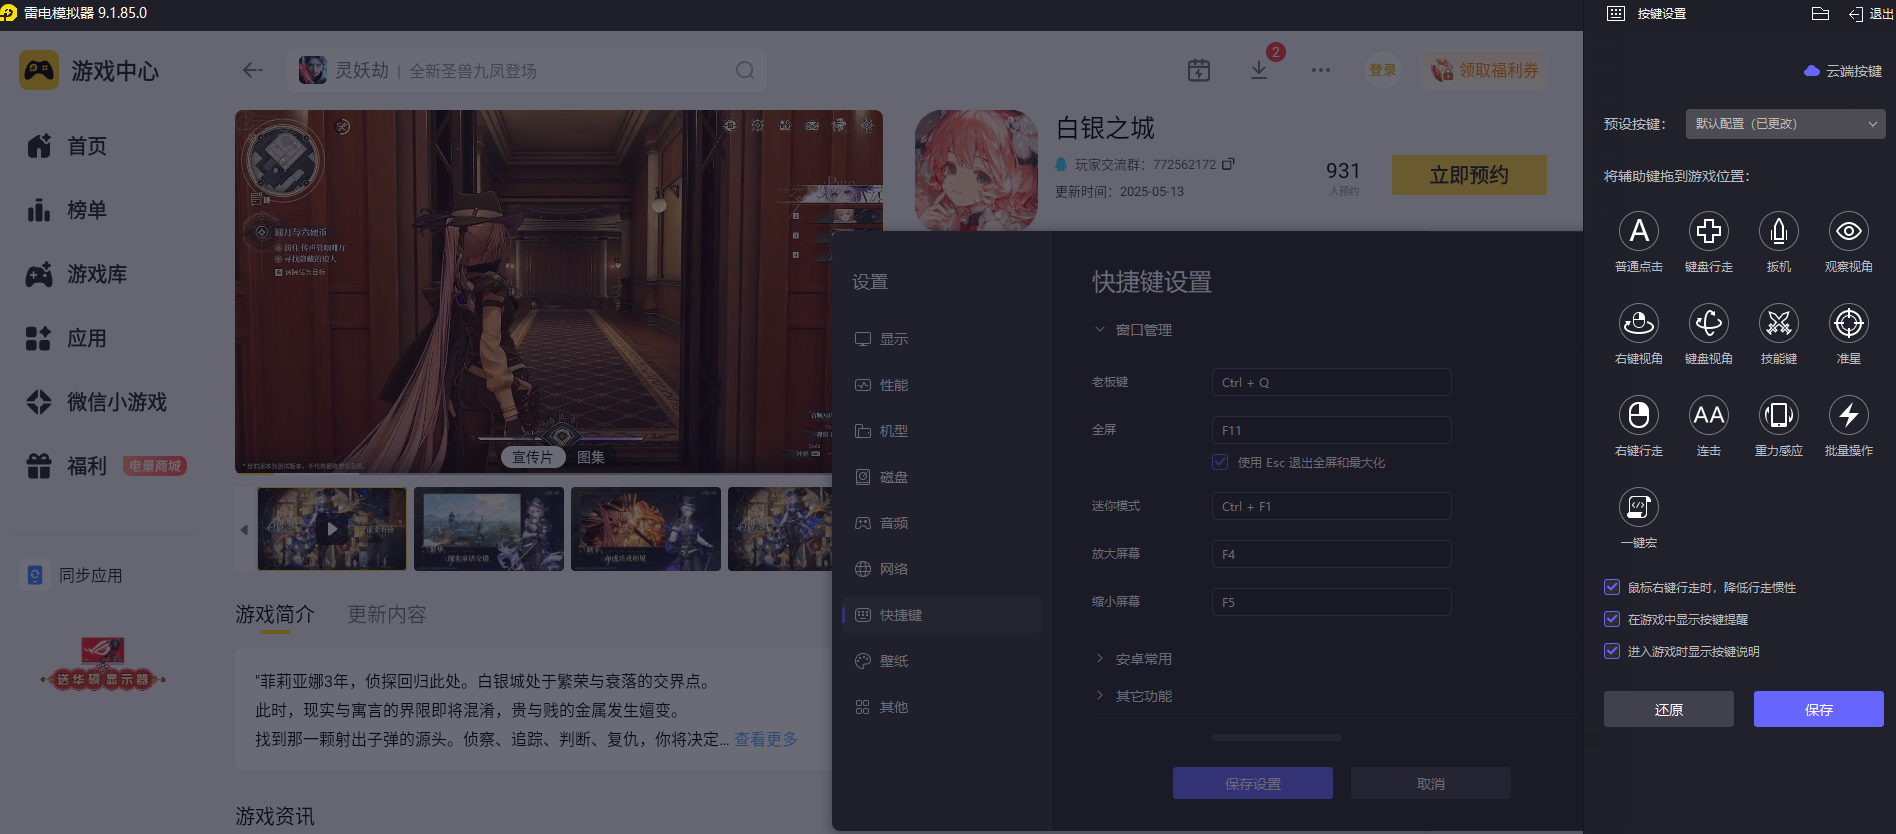
Task: Open the keymap folder icon in title bar
Action: pos(1820,14)
